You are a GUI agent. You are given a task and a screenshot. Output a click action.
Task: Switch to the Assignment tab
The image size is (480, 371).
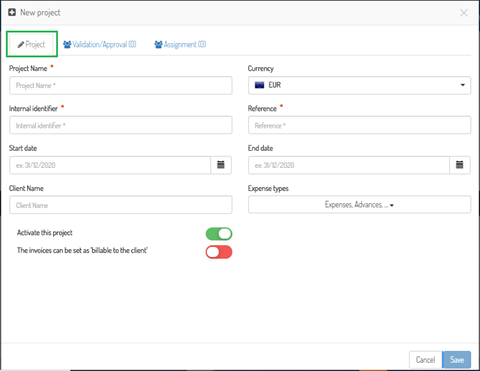click(x=180, y=44)
